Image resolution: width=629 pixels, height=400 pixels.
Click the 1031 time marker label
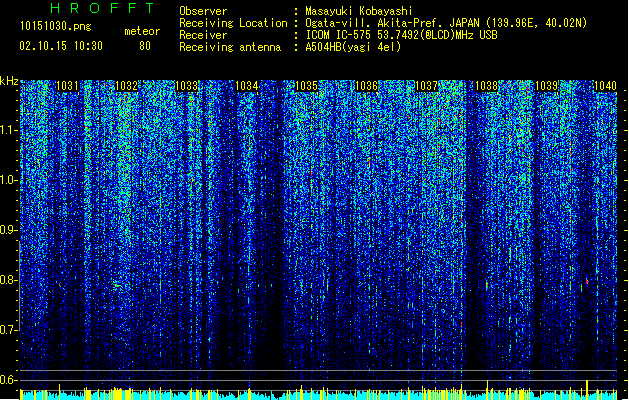(x=67, y=86)
